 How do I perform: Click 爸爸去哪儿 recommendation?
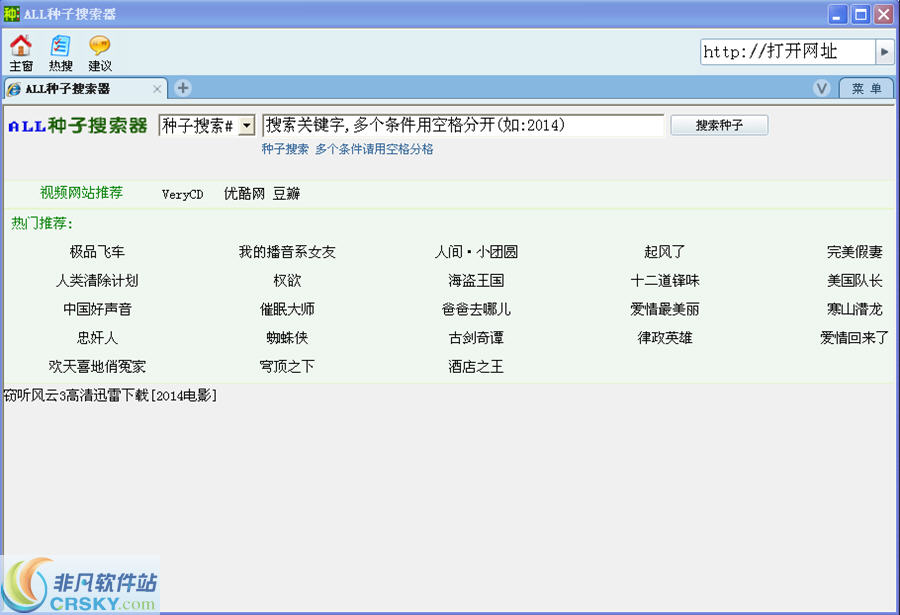coord(476,309)
